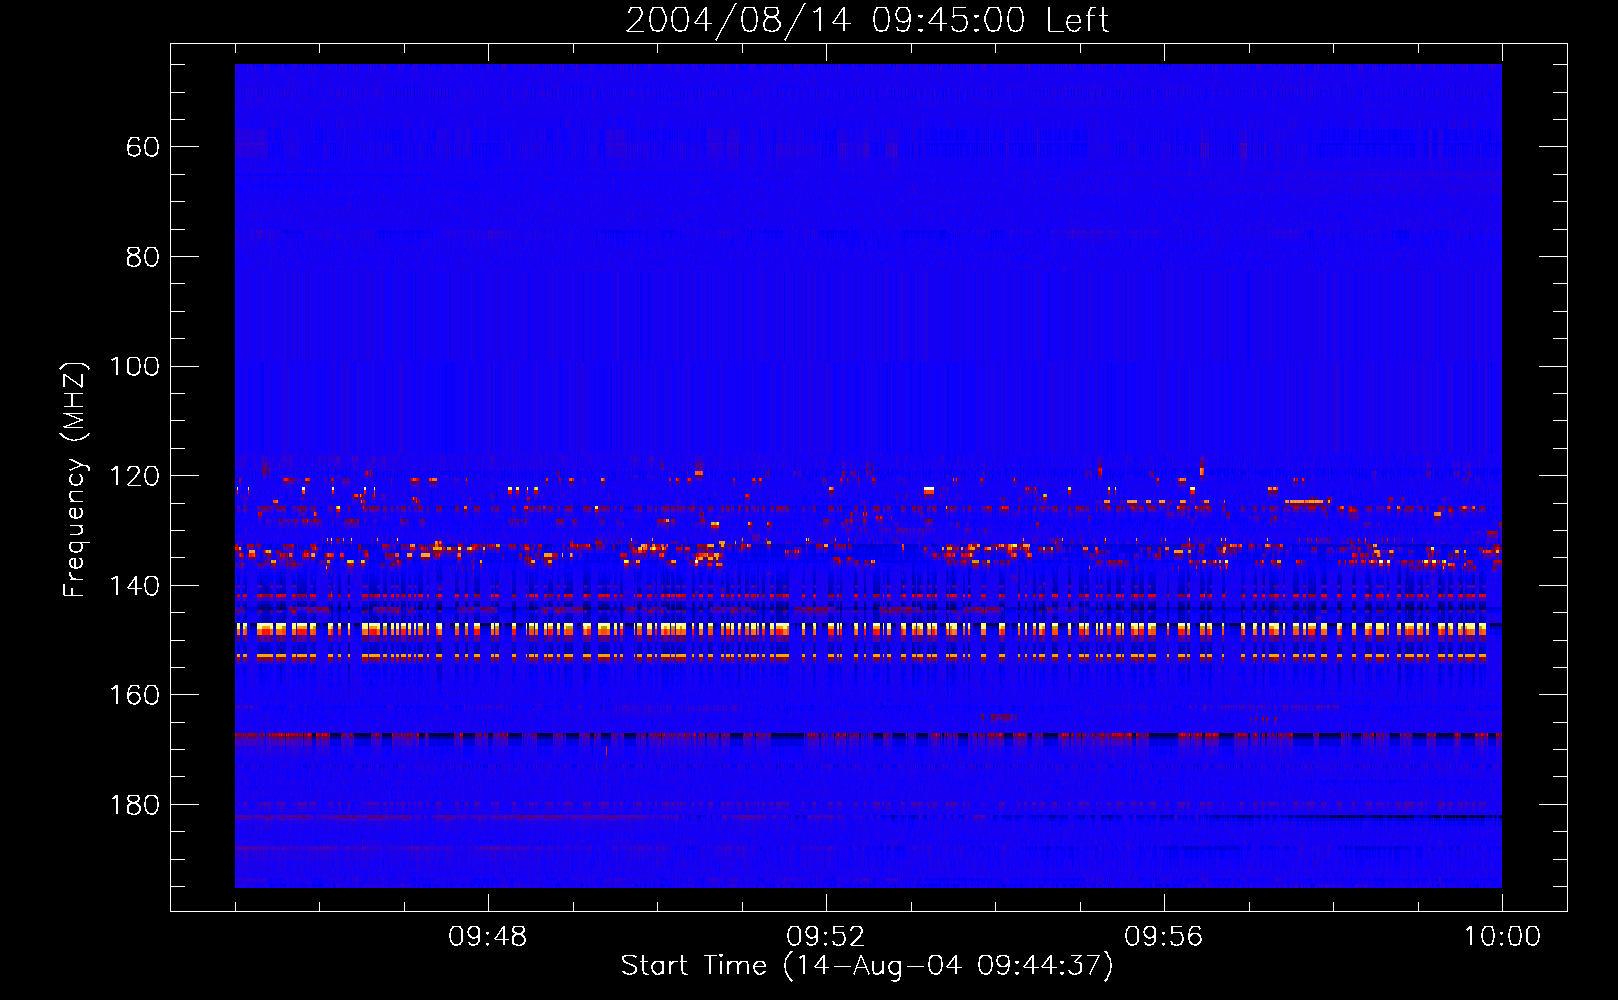This screenshot has width=1618, height=1000.
Task: Click the 160 MHz frequency tick label
Action: pos(134,695)
